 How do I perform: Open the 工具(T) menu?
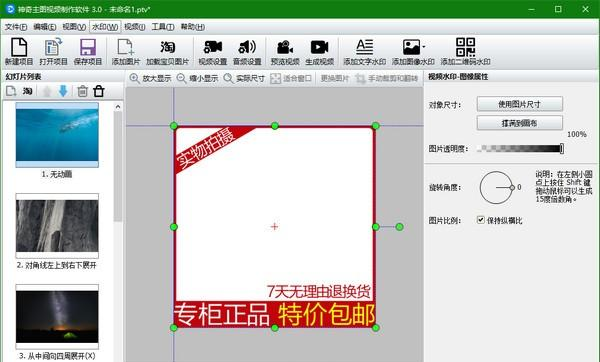163,27
